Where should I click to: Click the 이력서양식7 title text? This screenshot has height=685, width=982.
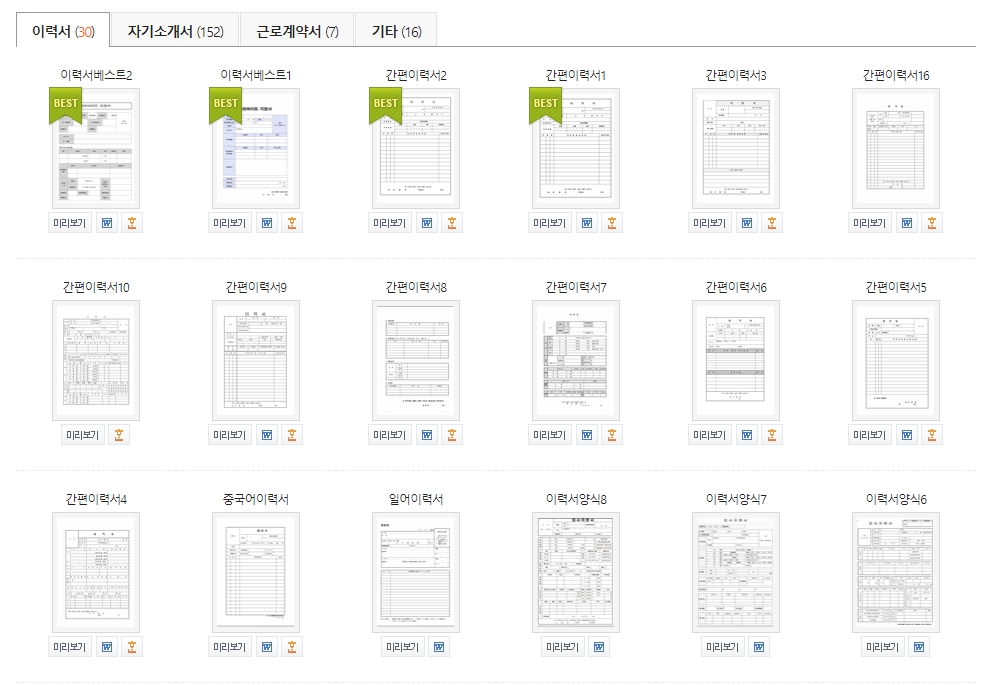(x=736, y=499)
